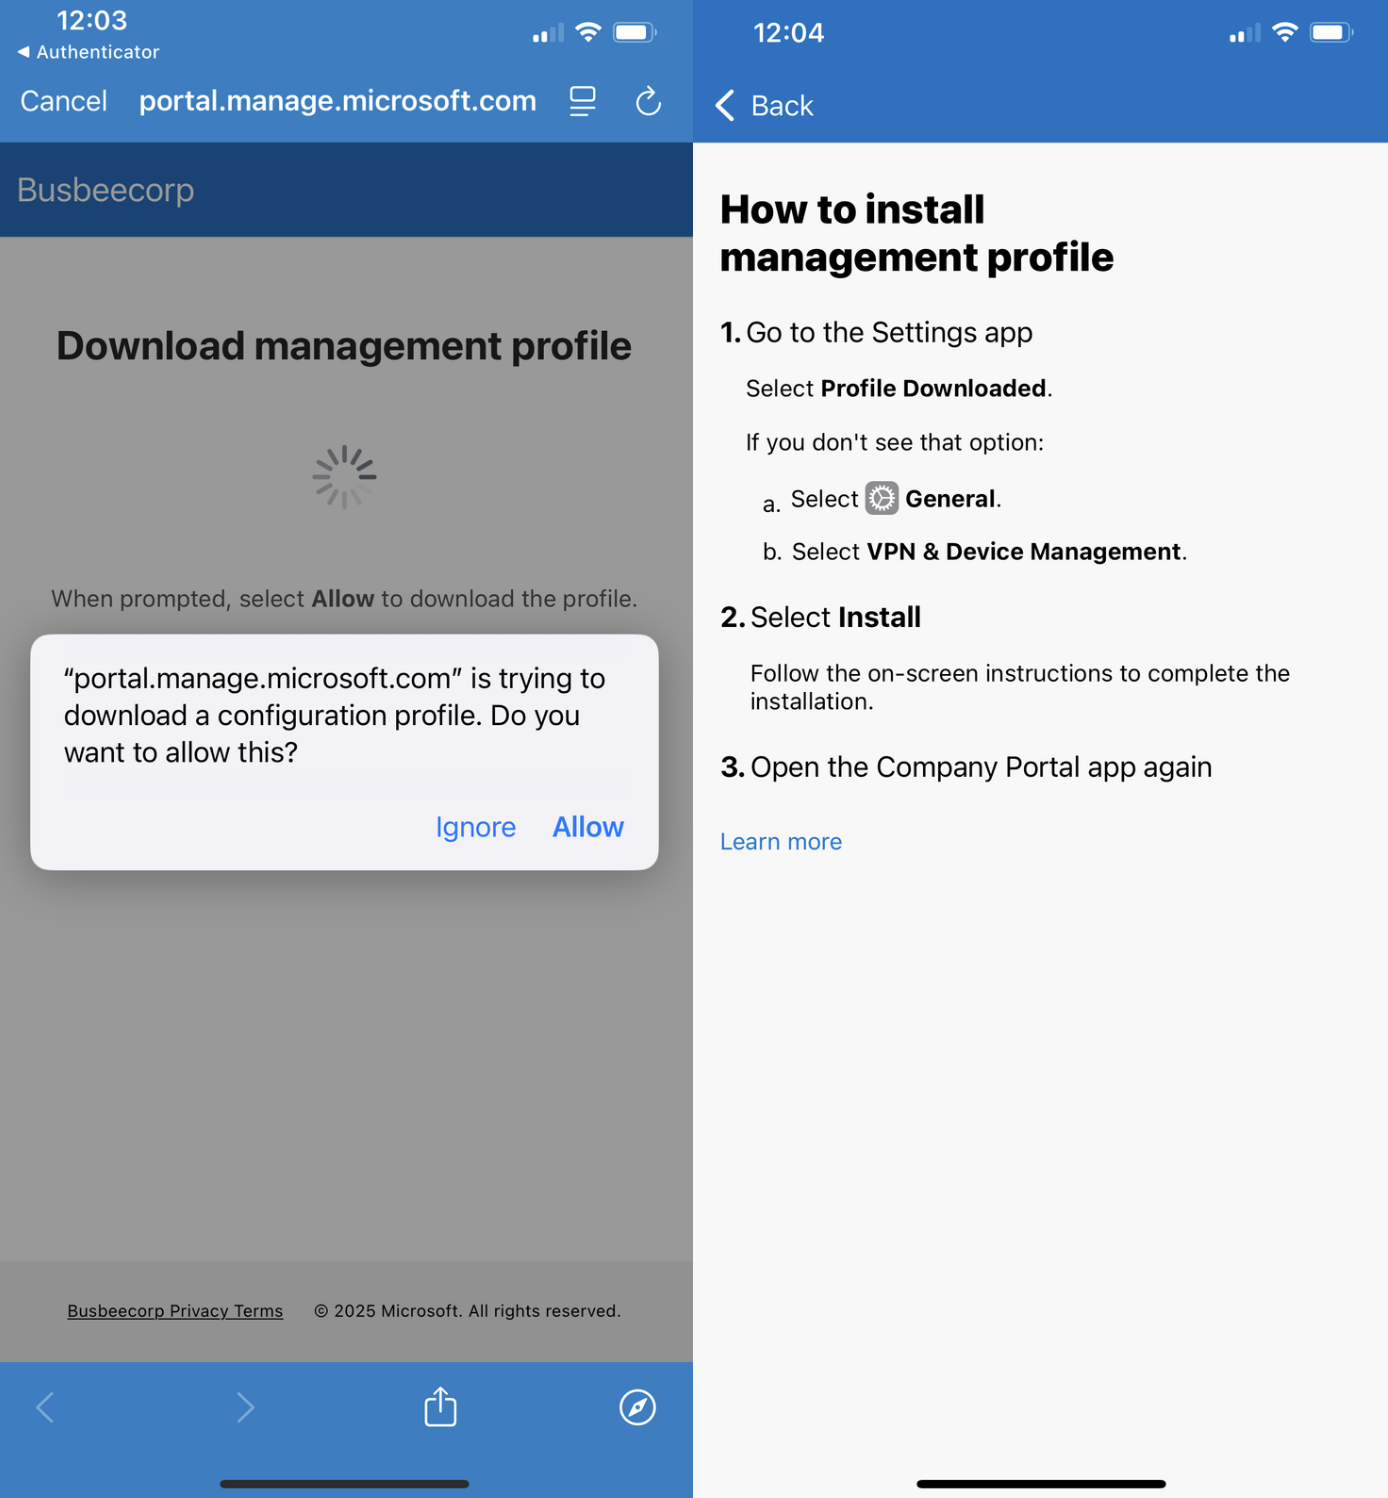Tap the Wi-Fi status icon on left screen
The width and height of the screenshot is (1388, 1498).
[x=588, y=31]
